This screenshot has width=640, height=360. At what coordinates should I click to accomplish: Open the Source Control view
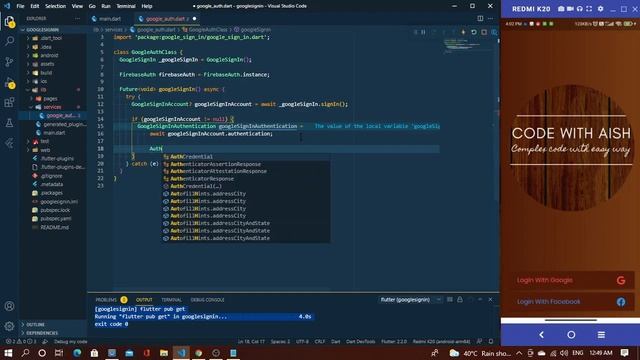[9, 62]
